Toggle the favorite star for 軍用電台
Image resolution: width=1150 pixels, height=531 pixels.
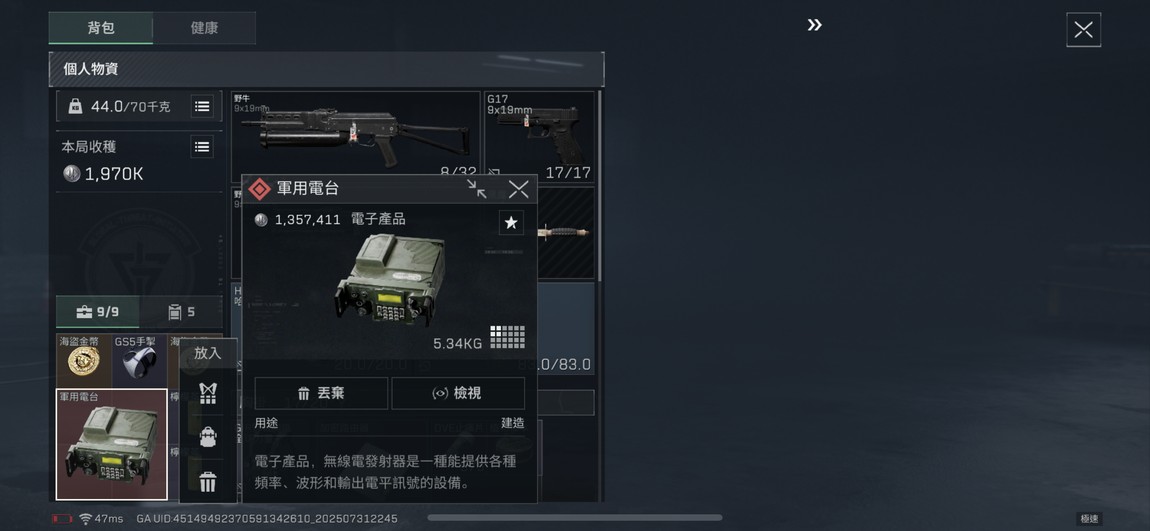click(511, 223)
